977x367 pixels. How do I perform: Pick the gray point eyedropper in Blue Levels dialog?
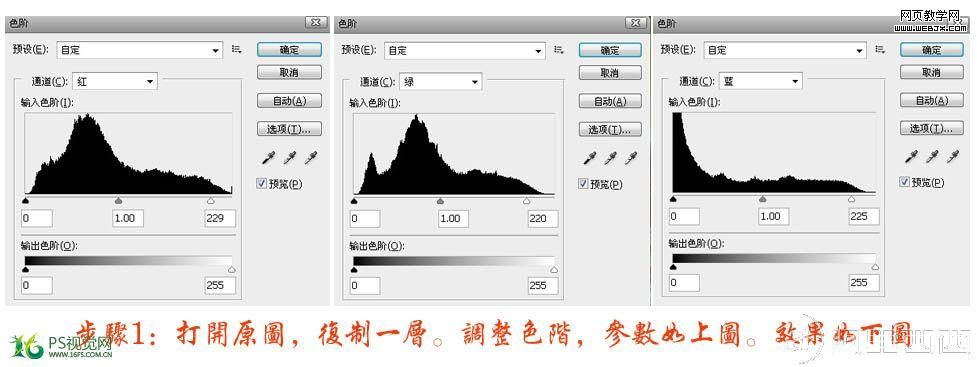point(932,156)
